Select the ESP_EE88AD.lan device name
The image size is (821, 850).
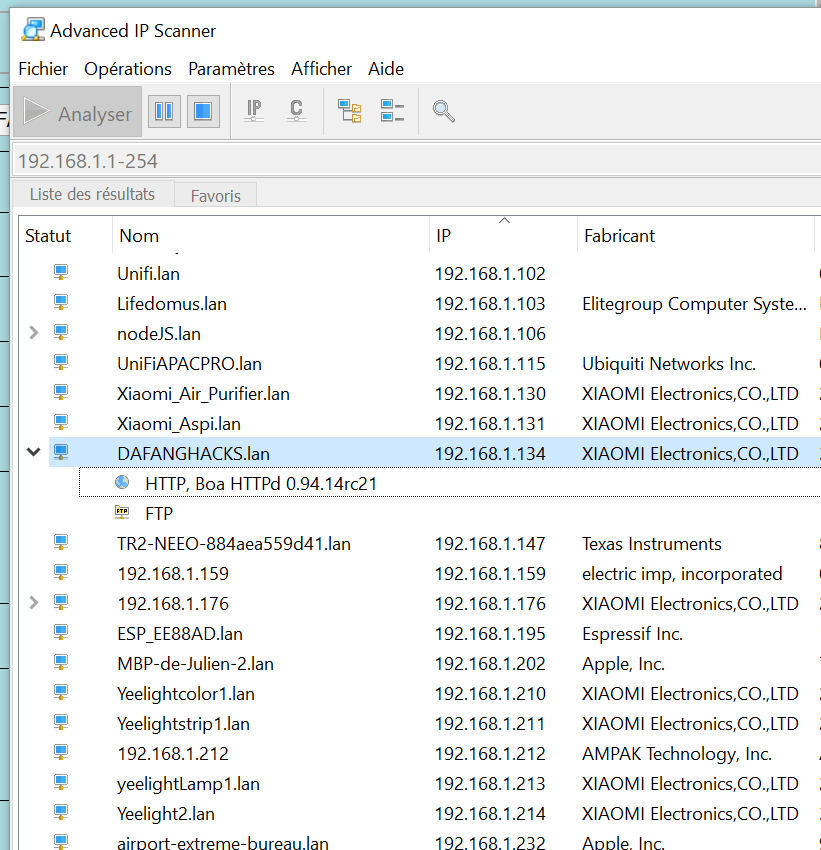pos(180,633)
